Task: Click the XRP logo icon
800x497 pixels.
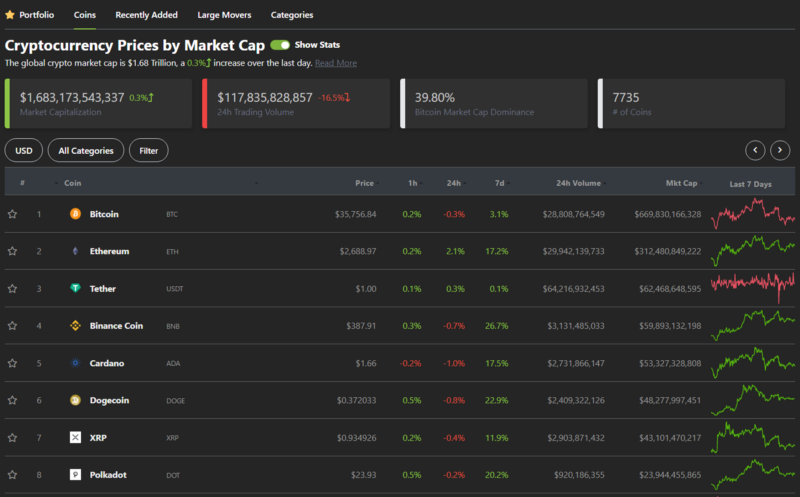Action: [x=75, y=437]
